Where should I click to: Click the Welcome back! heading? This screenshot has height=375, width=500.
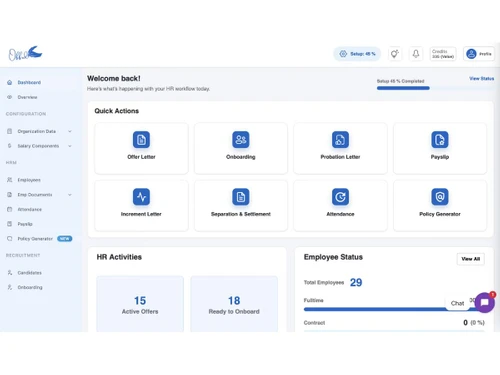(114, 78)
